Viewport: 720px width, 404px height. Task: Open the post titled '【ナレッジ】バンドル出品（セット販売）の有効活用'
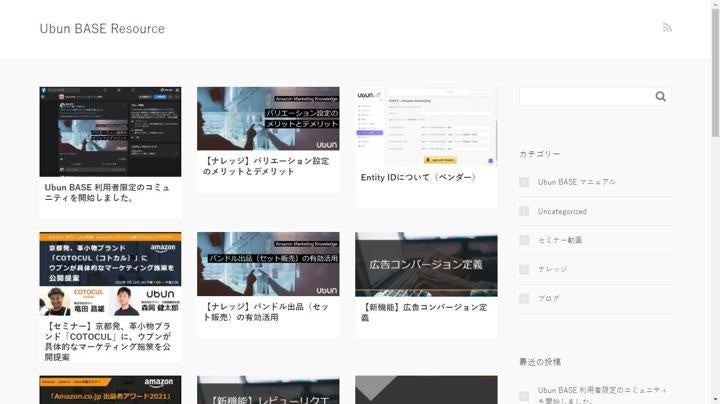click(x=266, y=312)
